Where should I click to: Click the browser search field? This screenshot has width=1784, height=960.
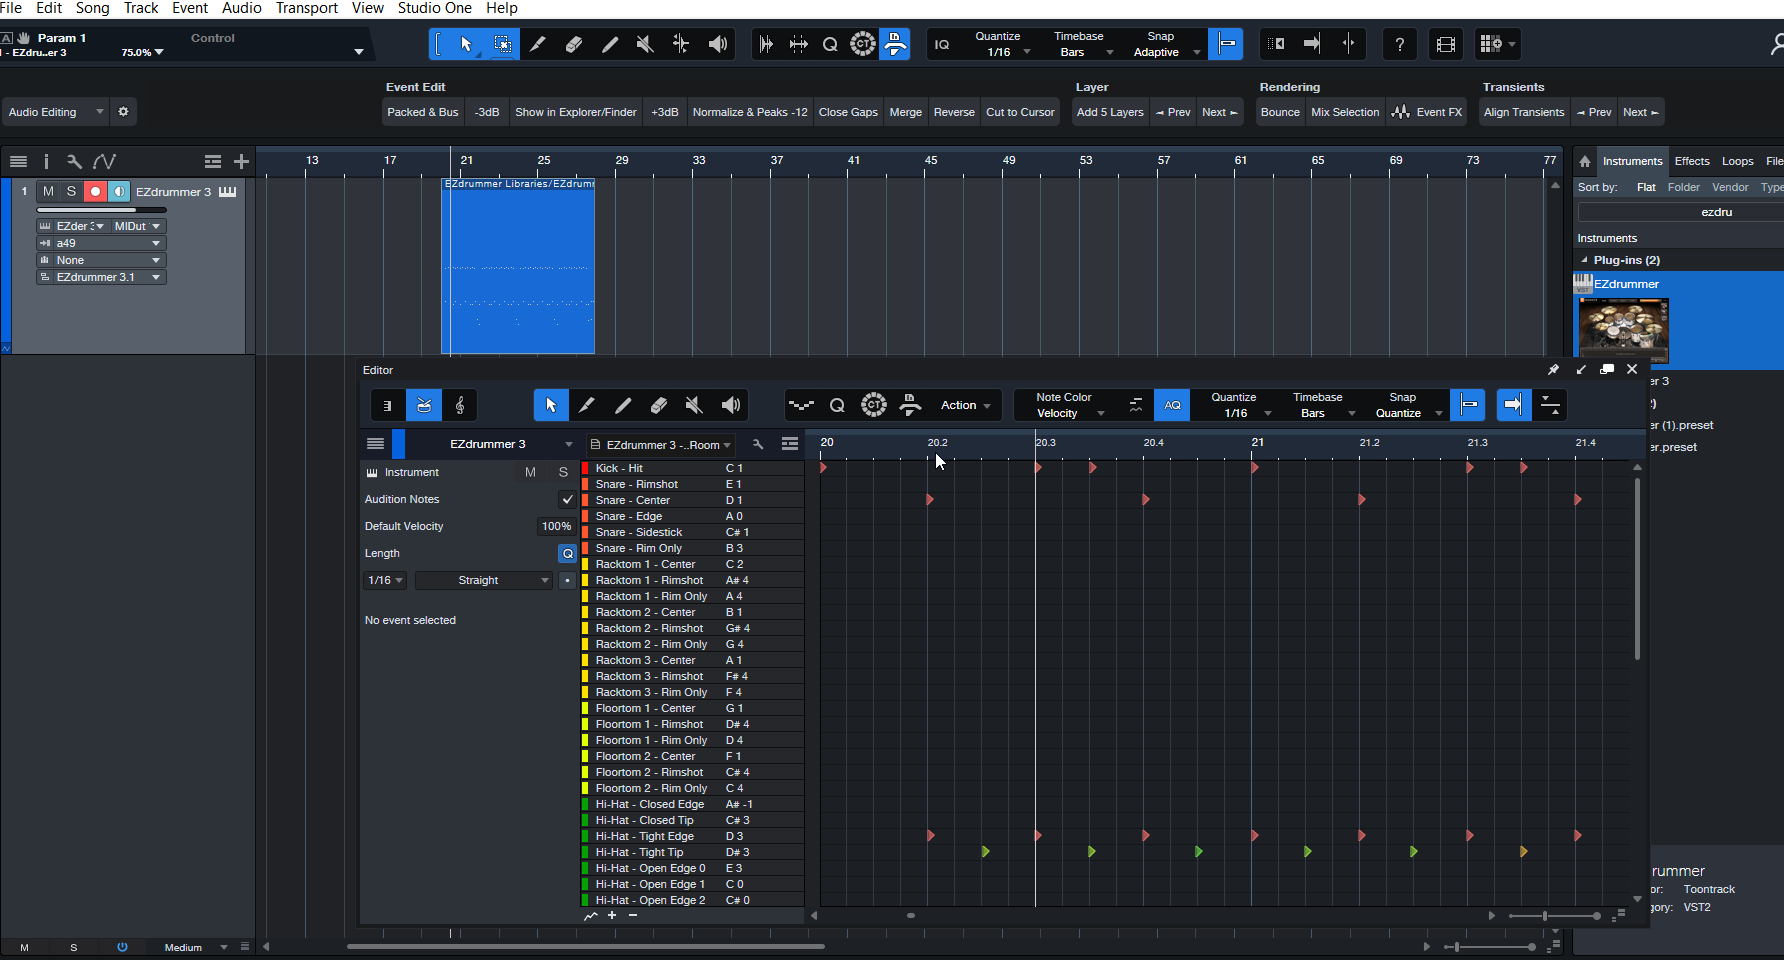[1680, 212]
